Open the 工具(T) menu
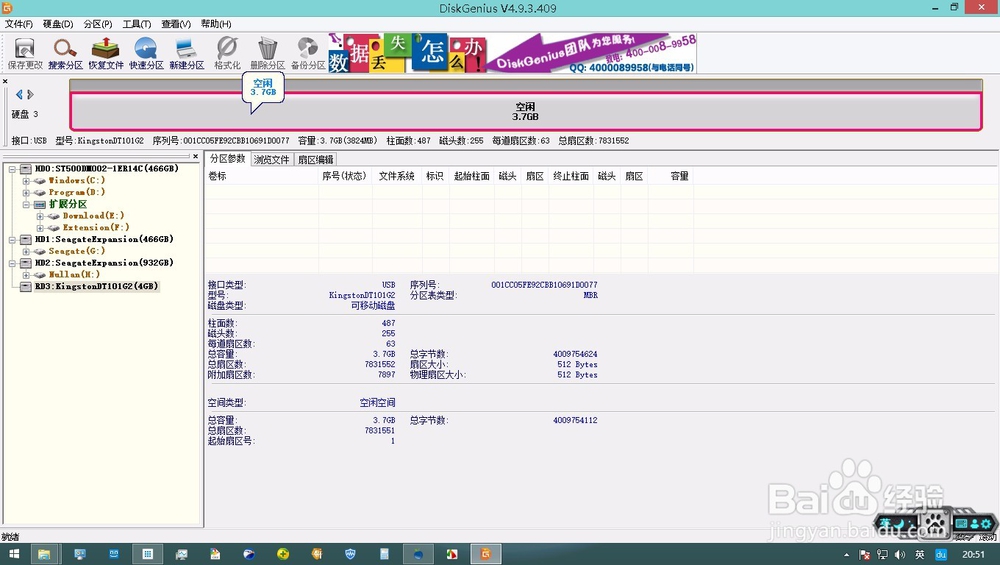Image resolution: width=1000 pixels, height=565 pixels. [x=136, y=24]
